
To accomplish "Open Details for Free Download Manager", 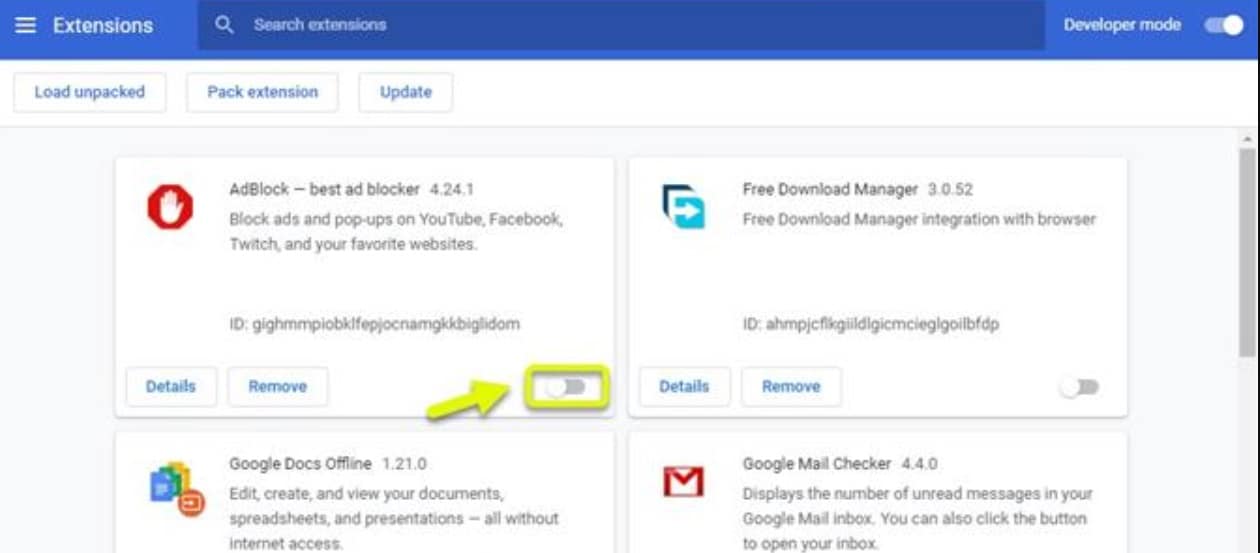I will pos(684,386).
